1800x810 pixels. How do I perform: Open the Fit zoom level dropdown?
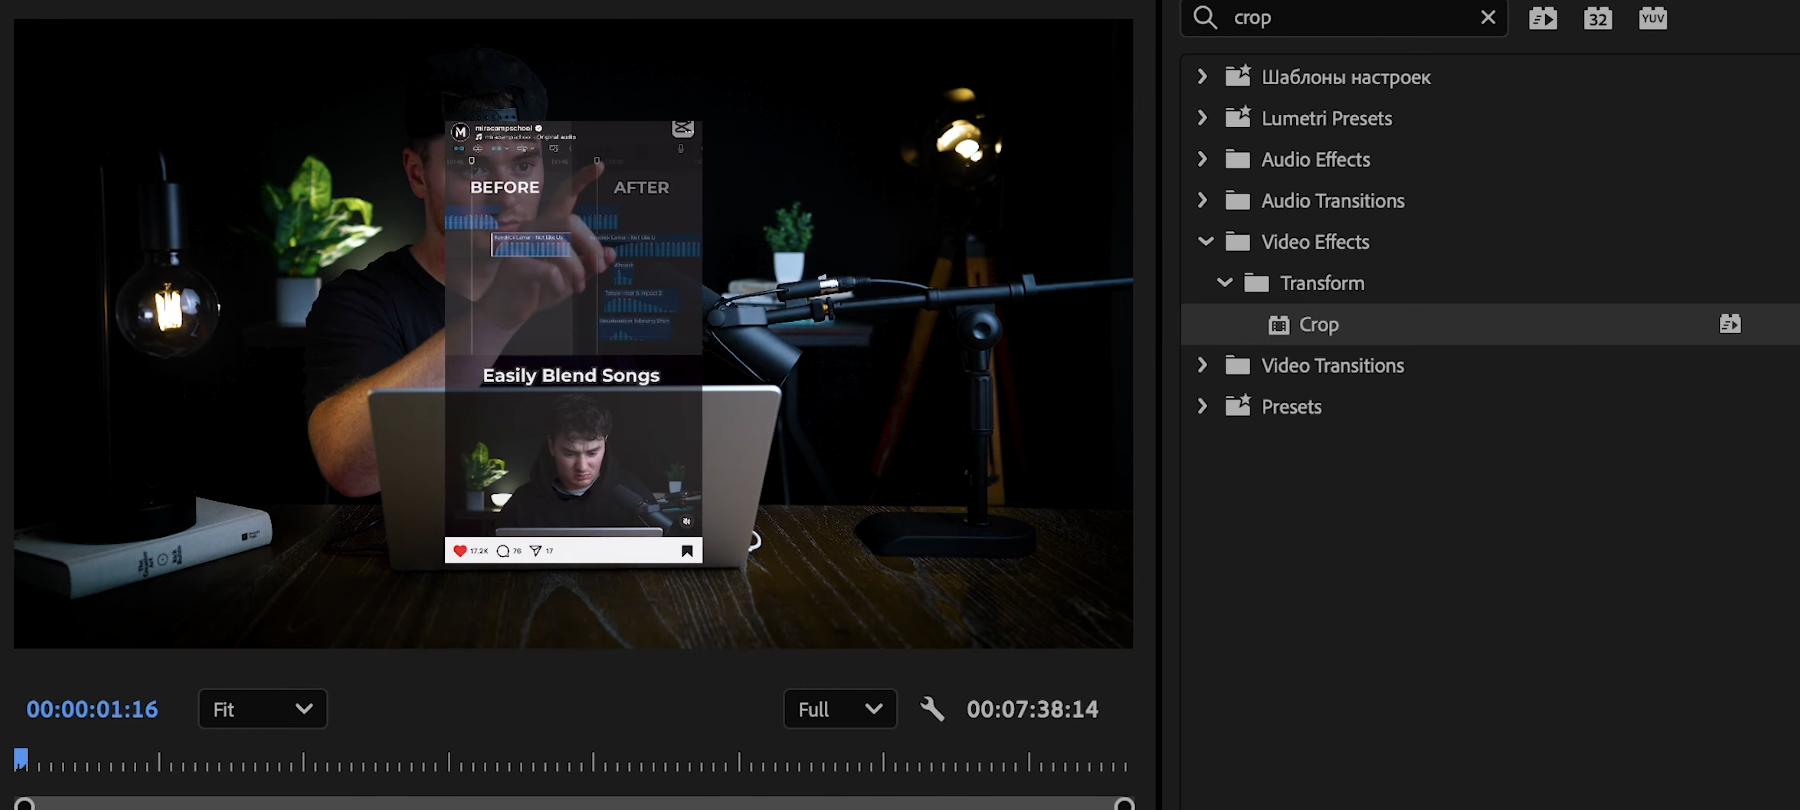(263, 709)
